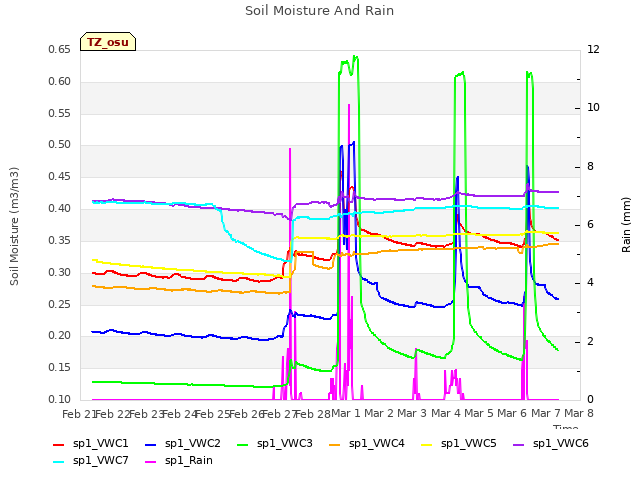Toggle the sp1_VWC4 legend entry
640x480 pixels.
(367, 444)
